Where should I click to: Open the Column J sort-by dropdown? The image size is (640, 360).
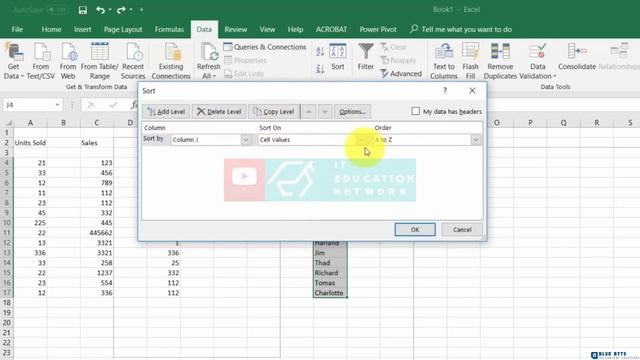[x=246, y=140]
